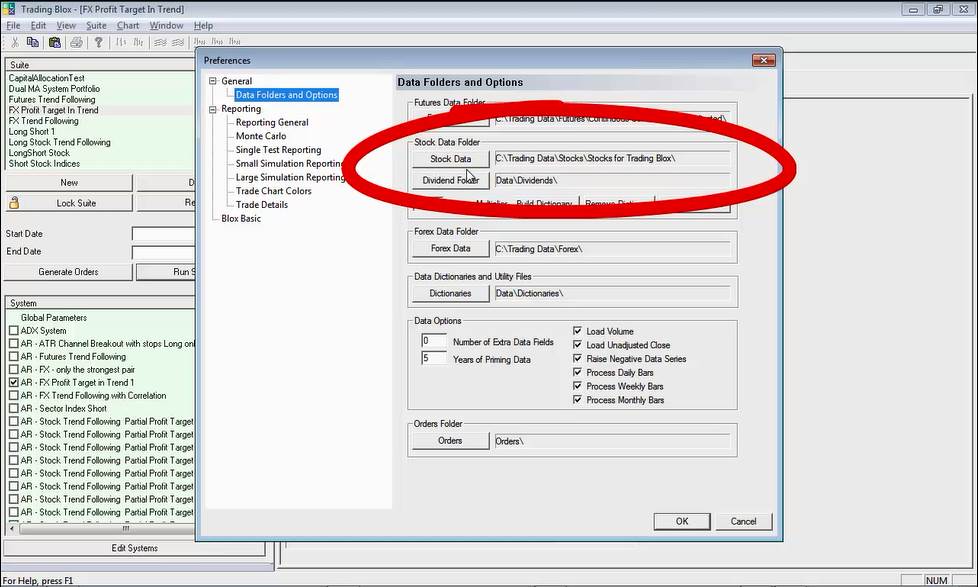Click the Paste clipboard toolbar icon
Screen dimensions: 978x587
[55, 42]
